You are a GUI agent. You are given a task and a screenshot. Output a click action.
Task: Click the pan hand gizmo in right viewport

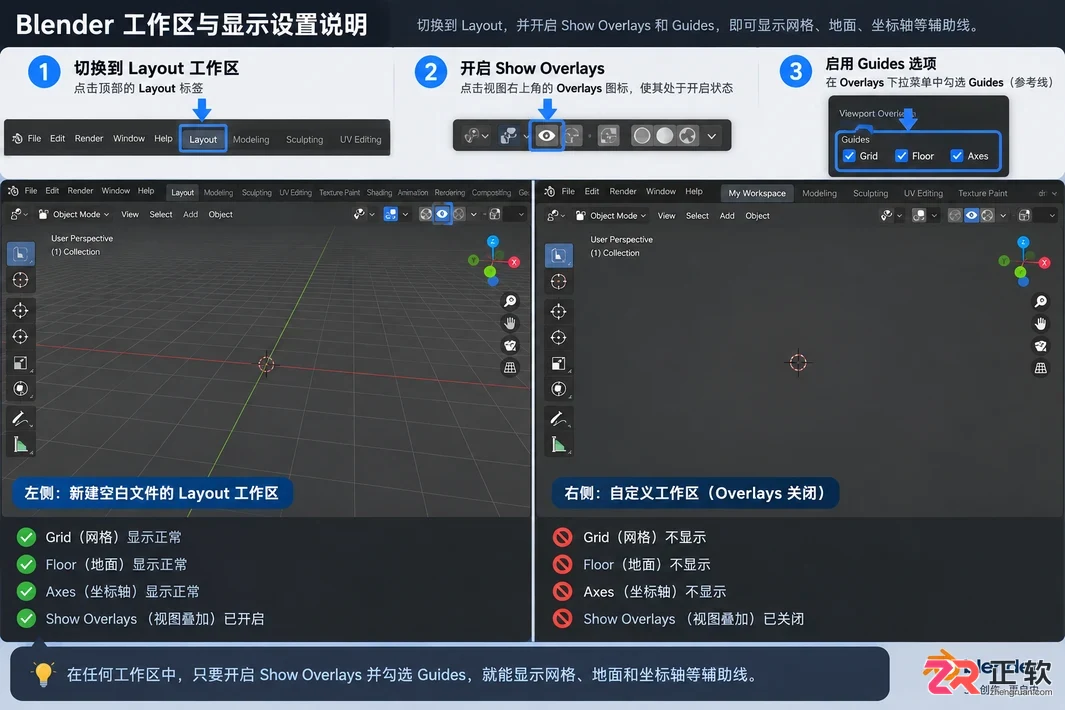(1041, 323)
